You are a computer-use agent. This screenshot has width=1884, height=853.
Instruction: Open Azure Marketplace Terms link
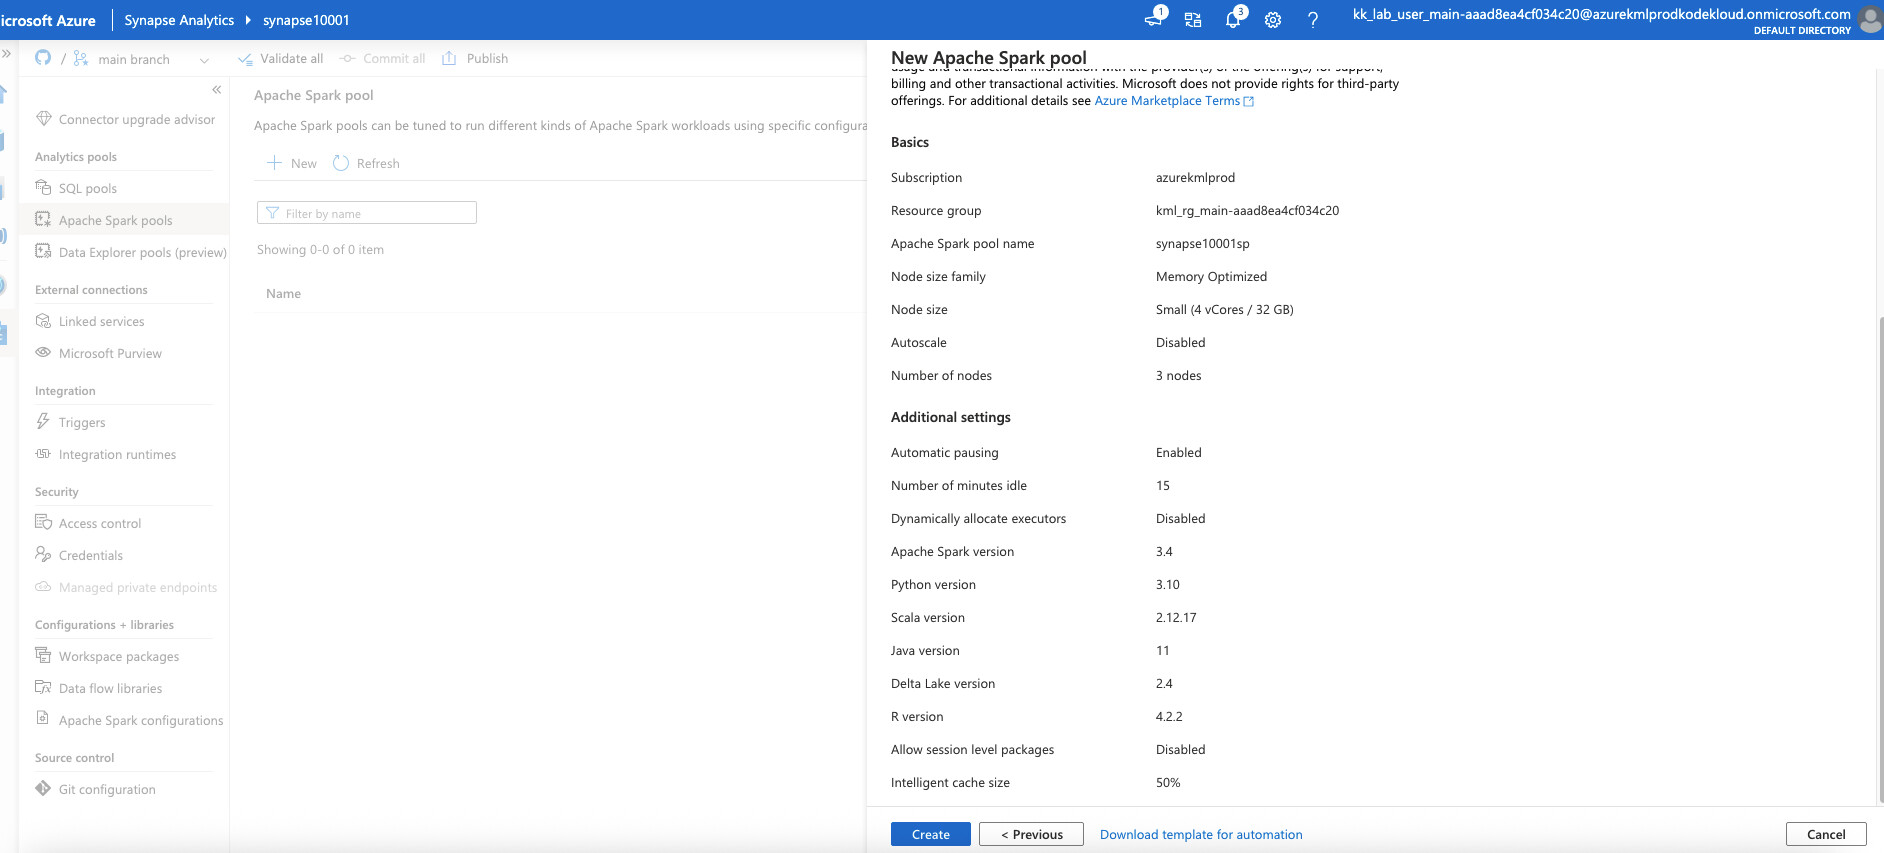click(1174, 101)
